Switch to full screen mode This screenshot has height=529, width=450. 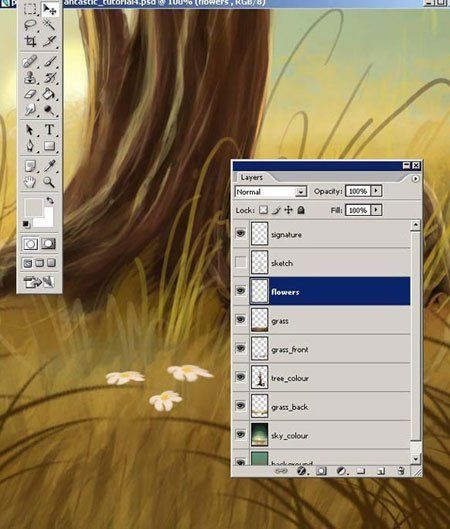(x=51, y=263)
